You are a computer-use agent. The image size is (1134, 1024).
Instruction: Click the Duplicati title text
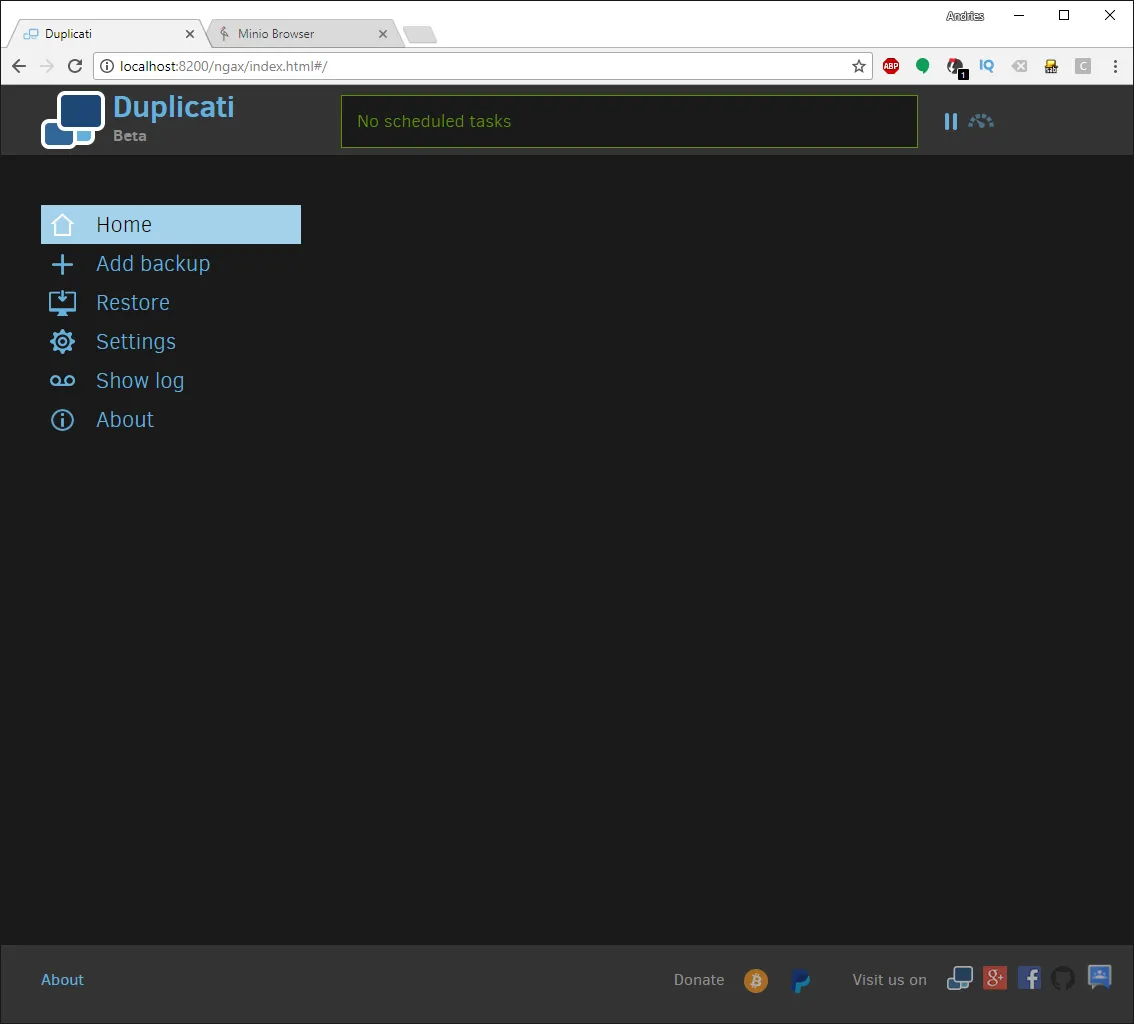[174, 108]
